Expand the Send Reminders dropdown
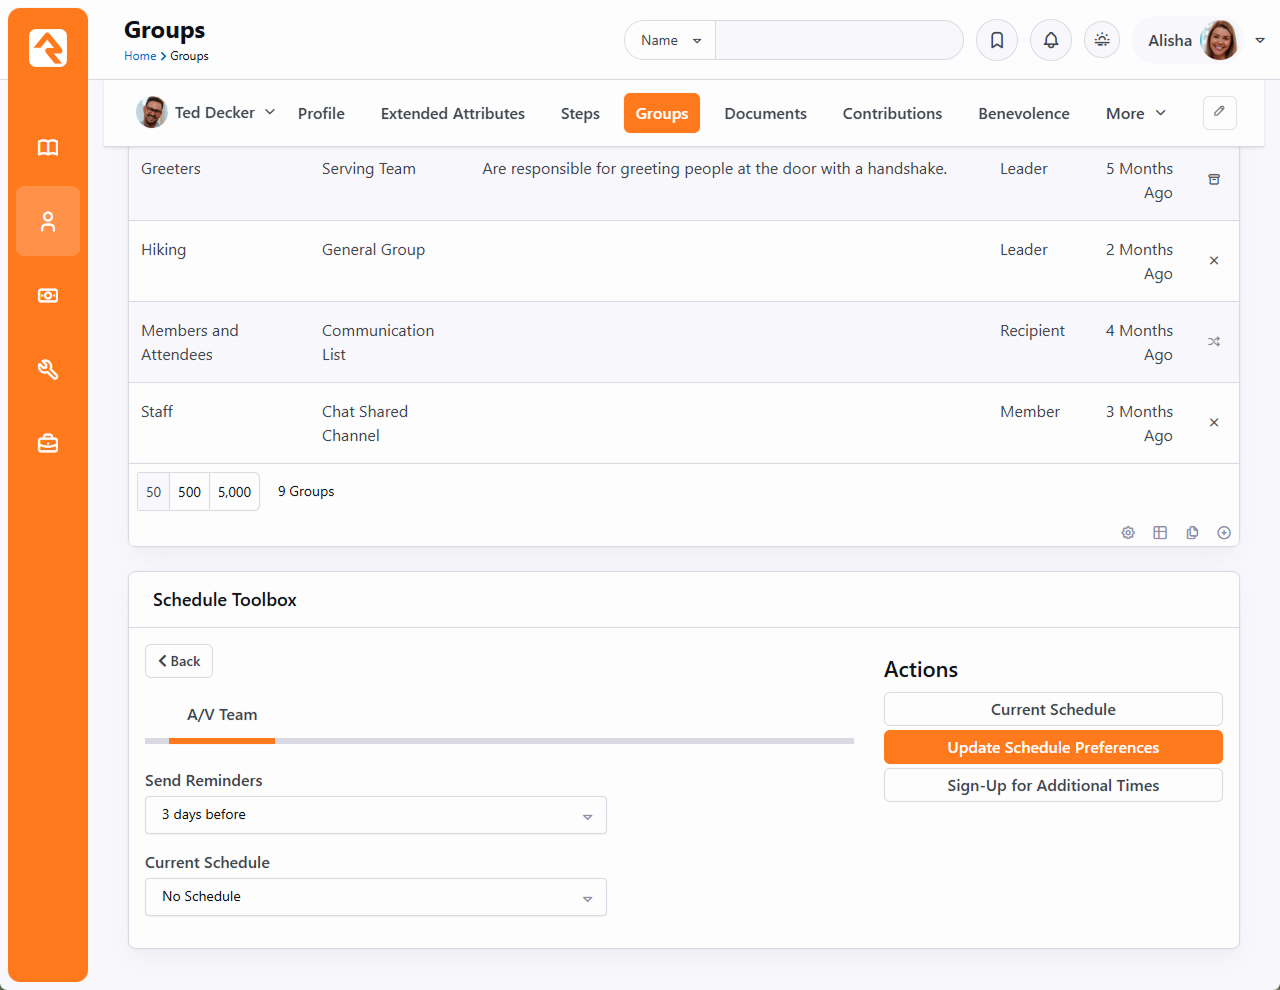This screenshot has width=1280, height=990. tap(376, 815)
